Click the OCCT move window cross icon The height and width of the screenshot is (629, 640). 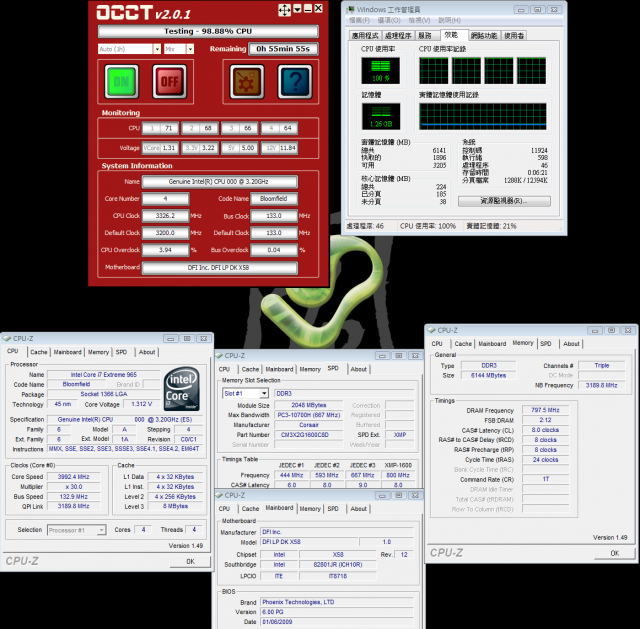pos(284,9)
